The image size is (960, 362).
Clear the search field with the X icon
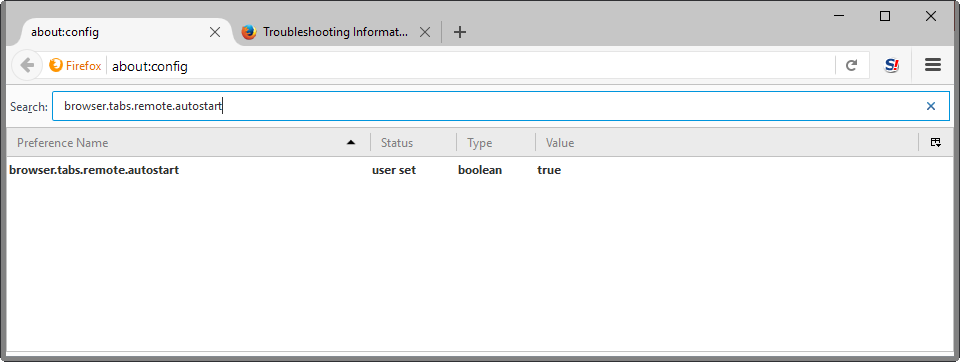931,106
